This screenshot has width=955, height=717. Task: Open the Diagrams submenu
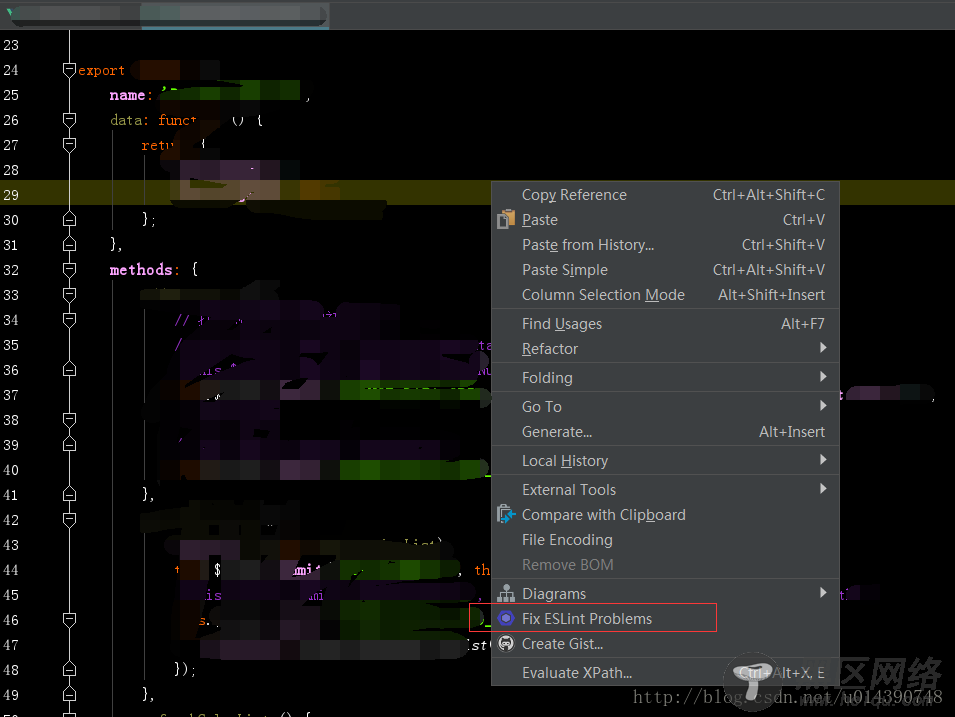(665, 593)
